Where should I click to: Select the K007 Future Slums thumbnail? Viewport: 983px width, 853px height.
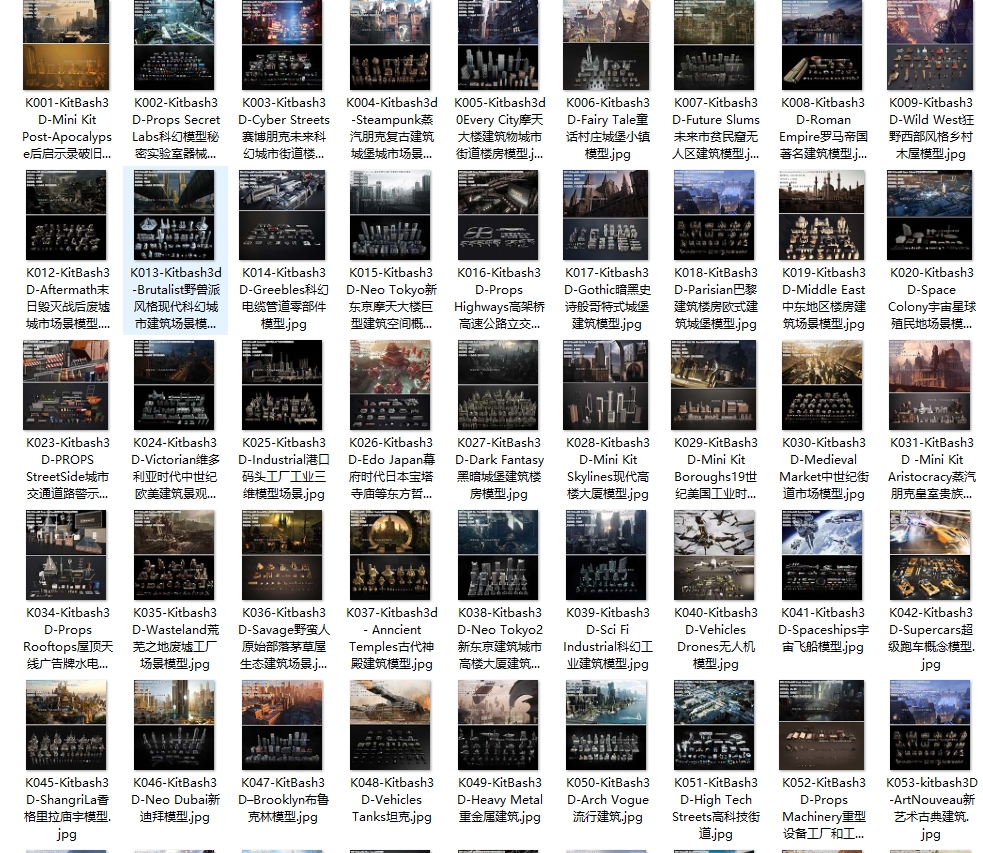click(715, 45)
